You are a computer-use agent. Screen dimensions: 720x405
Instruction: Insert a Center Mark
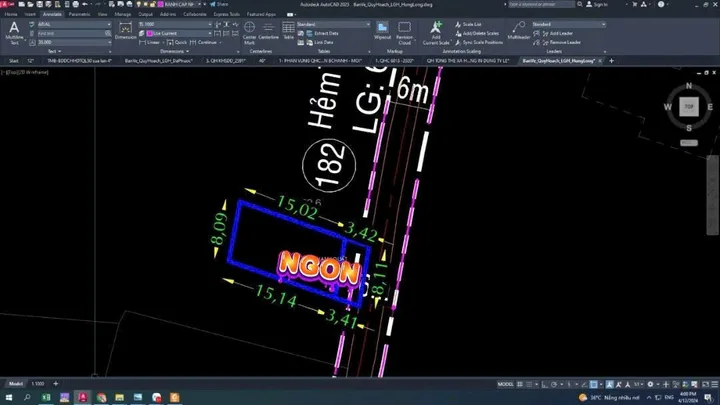coord(249,33)
